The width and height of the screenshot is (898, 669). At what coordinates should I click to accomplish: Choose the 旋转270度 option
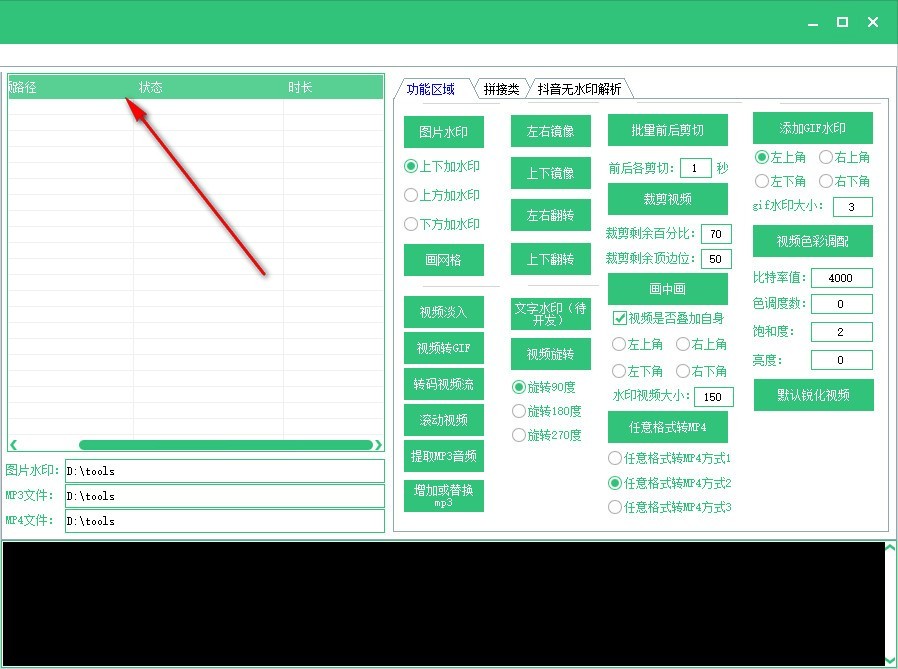(546, 435)
